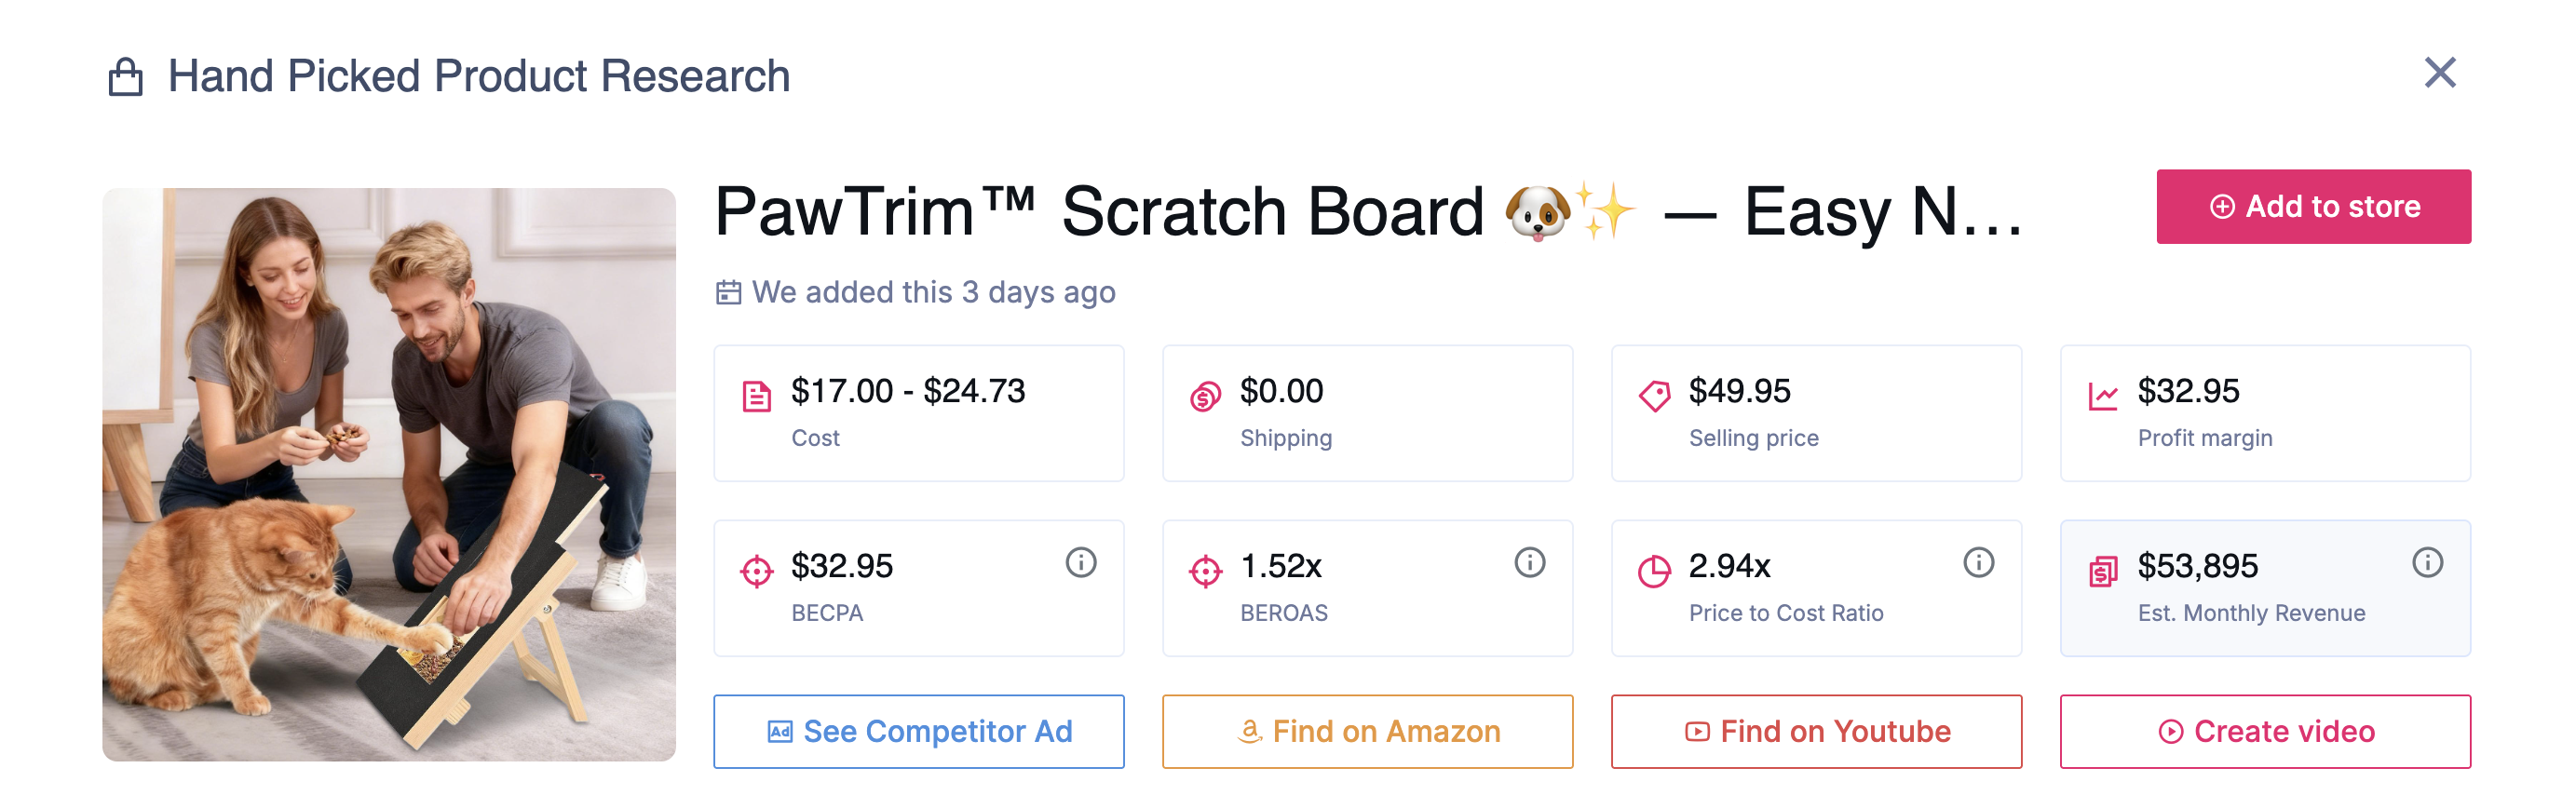Viewport: 2576px width, 795px height.
Task: Open the PawTrim scratch board product image
Action: click(x=389, y=475)
